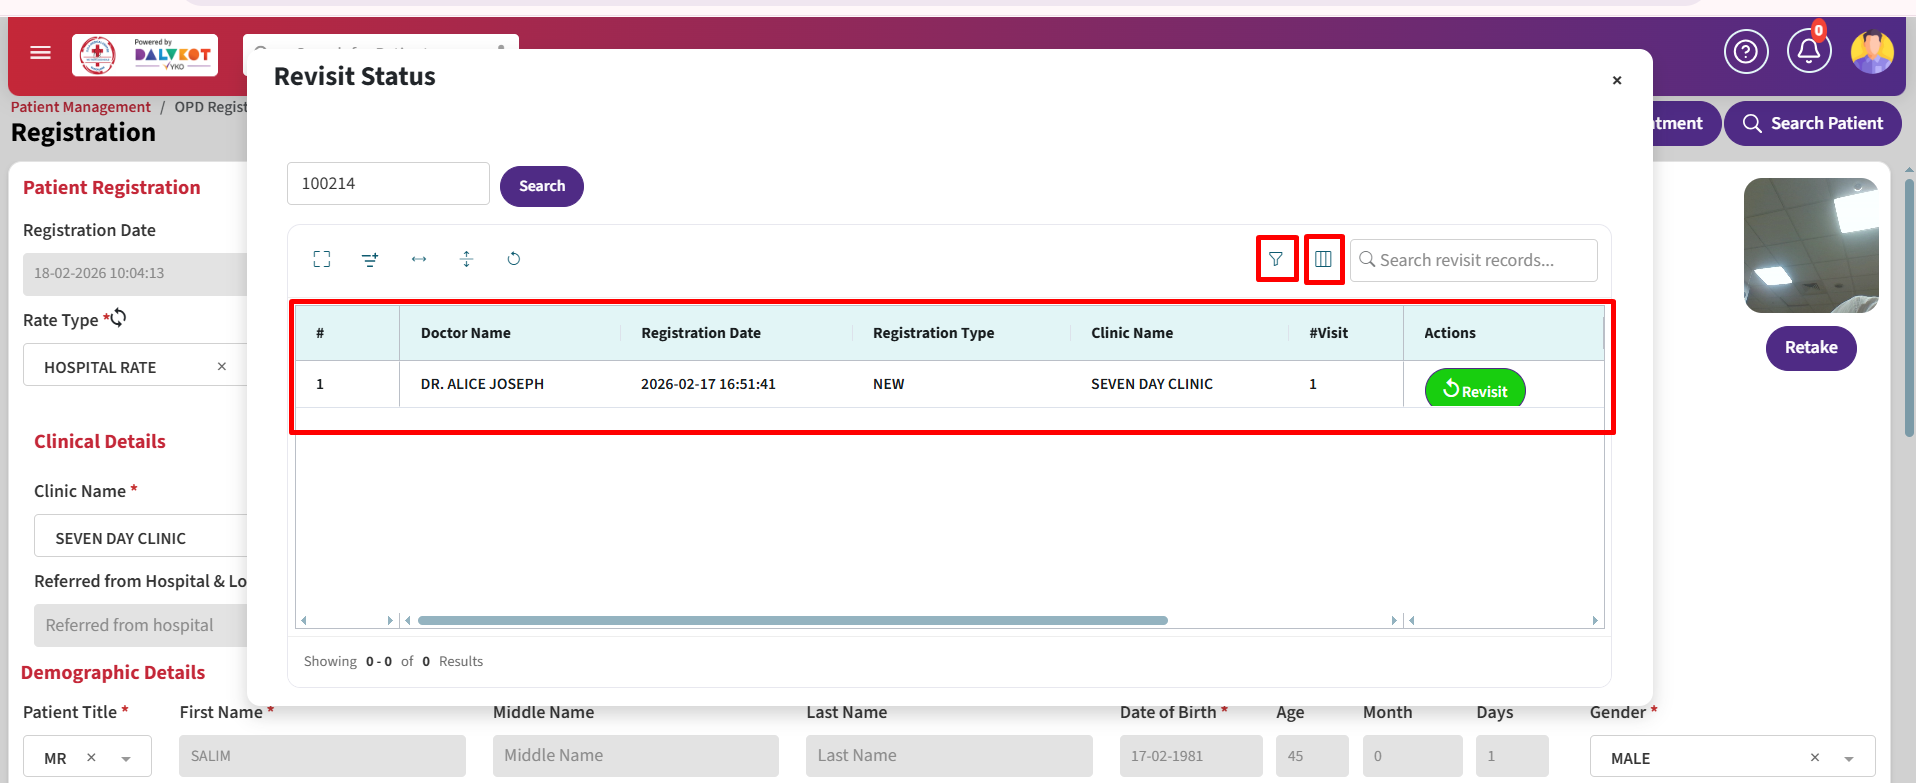Click the add filter rows icon
This screenshot has width=1916, height=783.
click(370, 259)
